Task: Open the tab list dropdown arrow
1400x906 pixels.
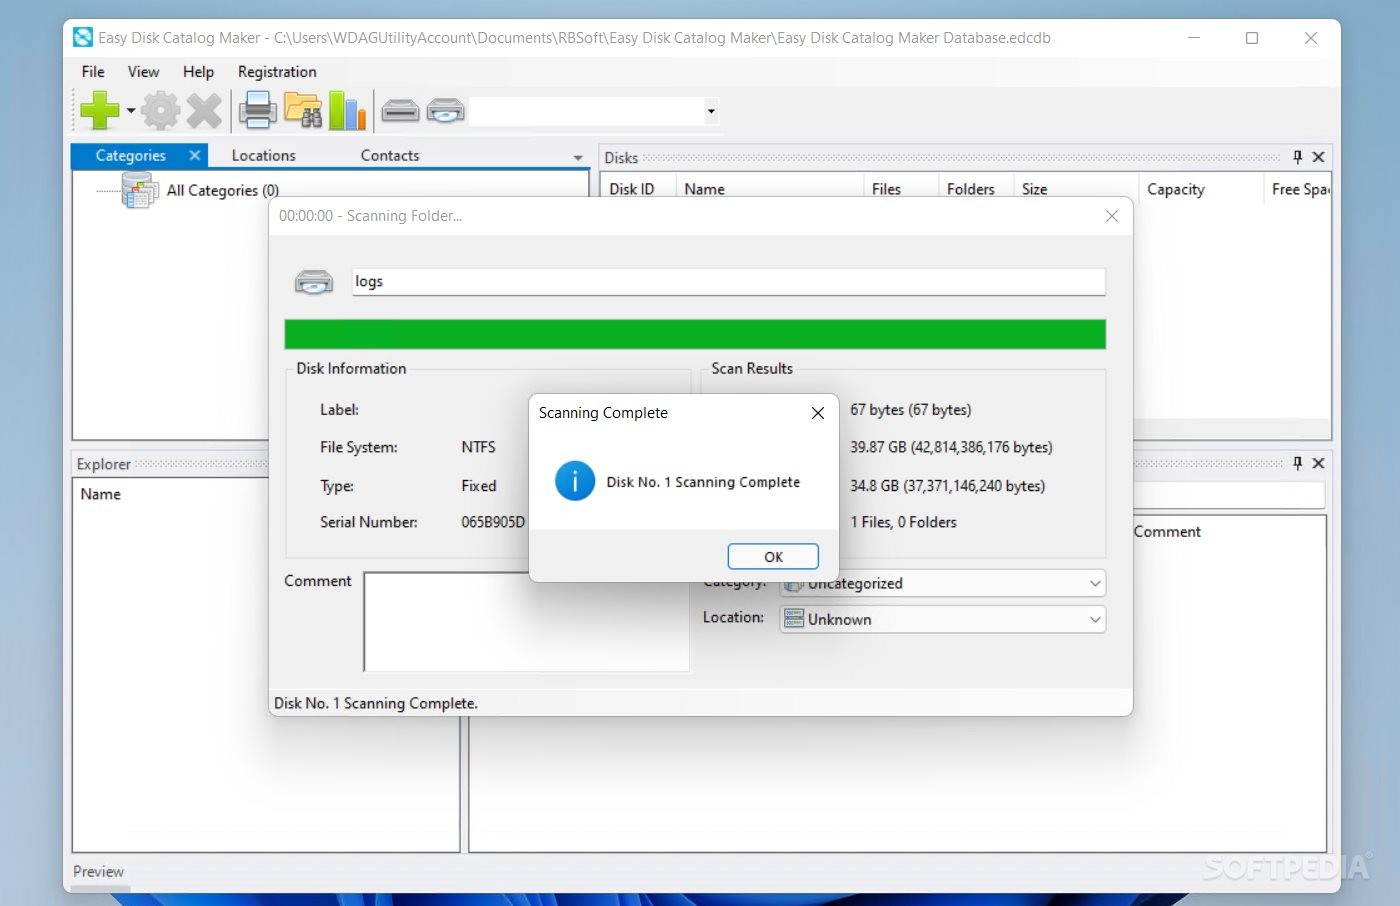Action: tap(578, 158)
